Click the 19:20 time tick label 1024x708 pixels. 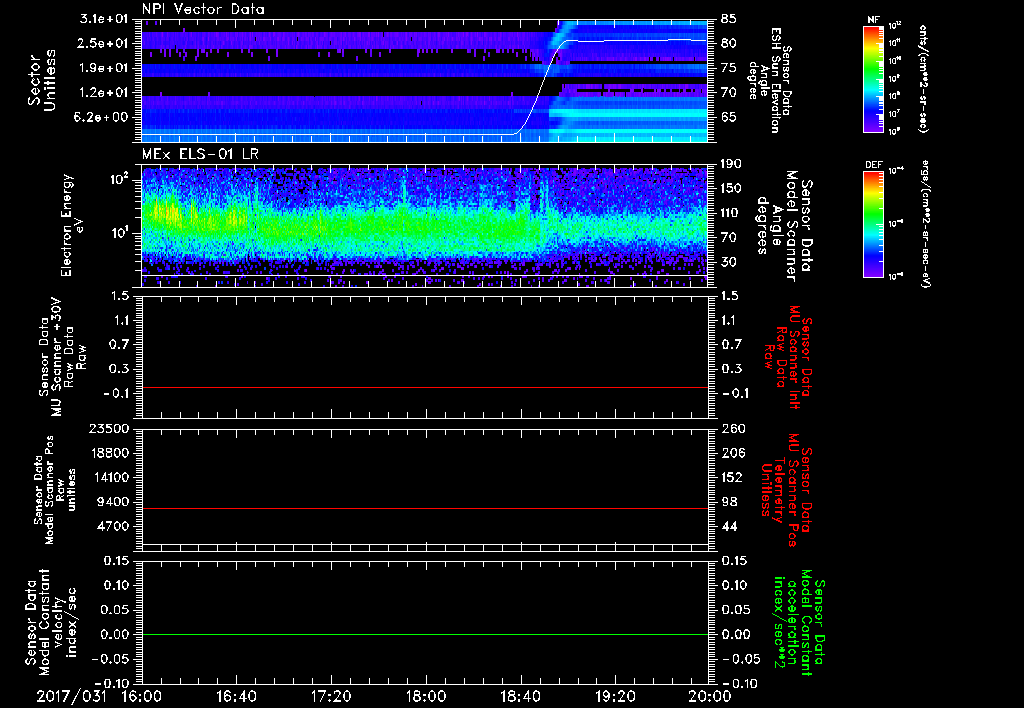(615, 696)
